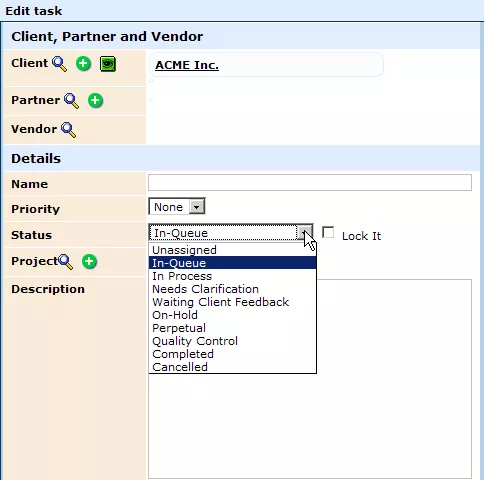Add a partner using green plus icon
Image resolution: width=484 pixels, height=480 pixels.
[x=95, y=100]
